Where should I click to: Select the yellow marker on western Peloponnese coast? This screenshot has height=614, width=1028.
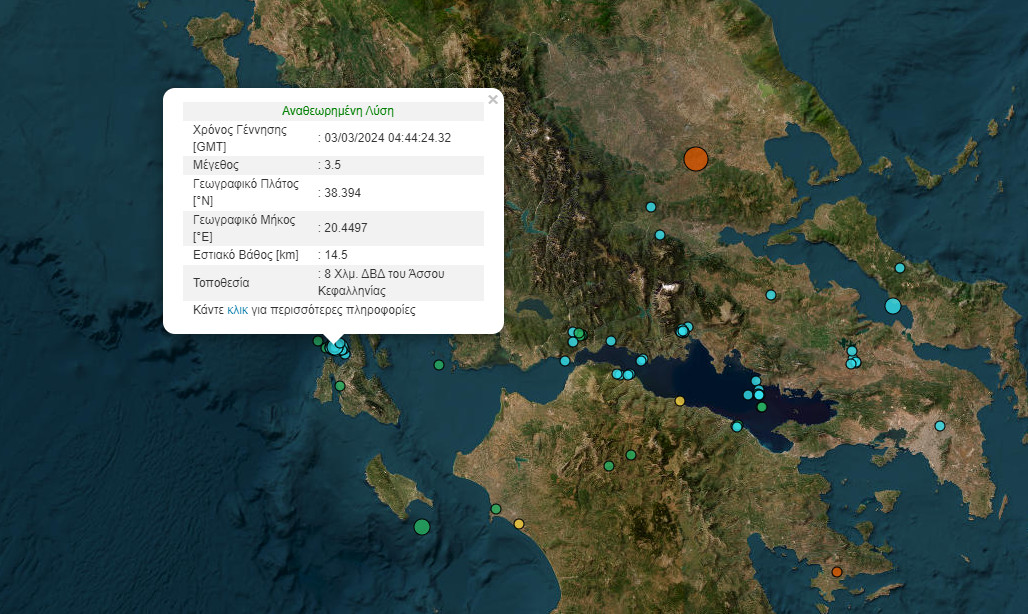pyautogui.click(x=518, y=523)
